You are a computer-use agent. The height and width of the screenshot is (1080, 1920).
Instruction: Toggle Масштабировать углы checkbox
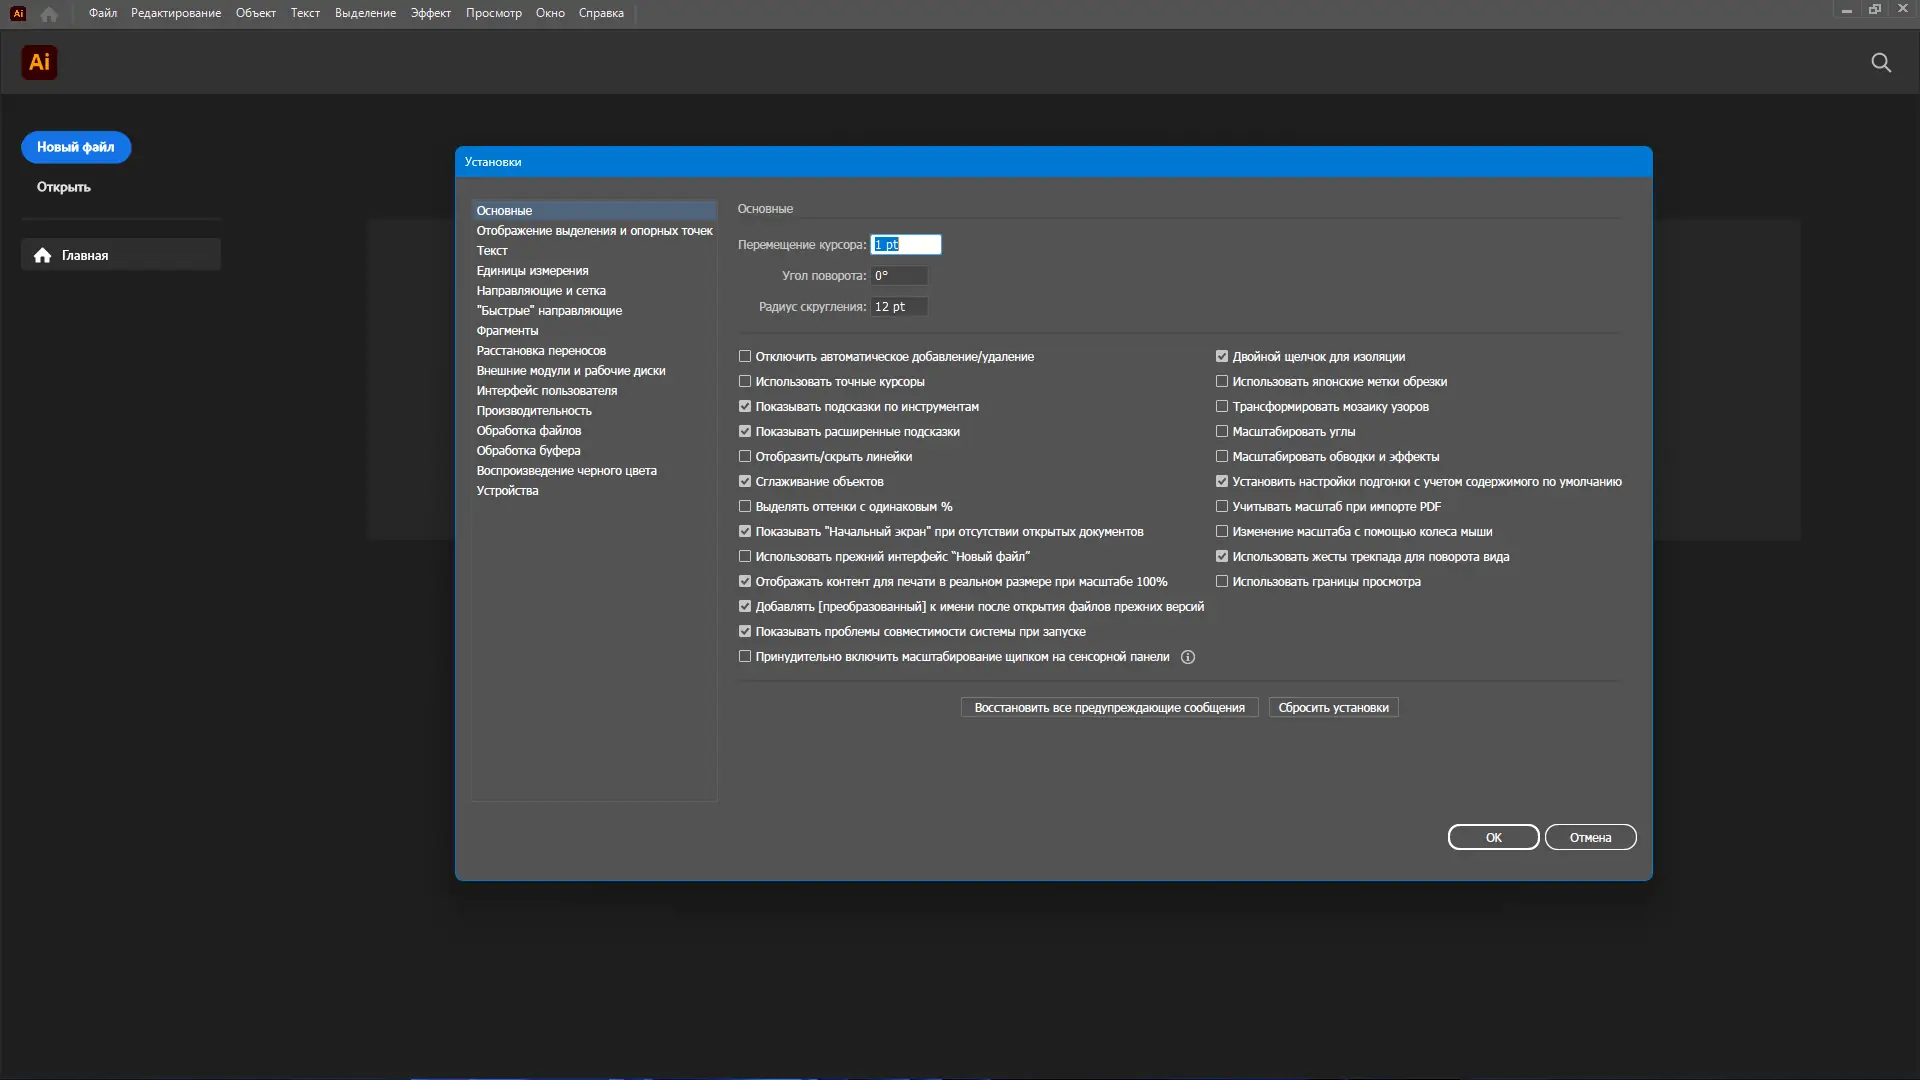[1222, 431]
